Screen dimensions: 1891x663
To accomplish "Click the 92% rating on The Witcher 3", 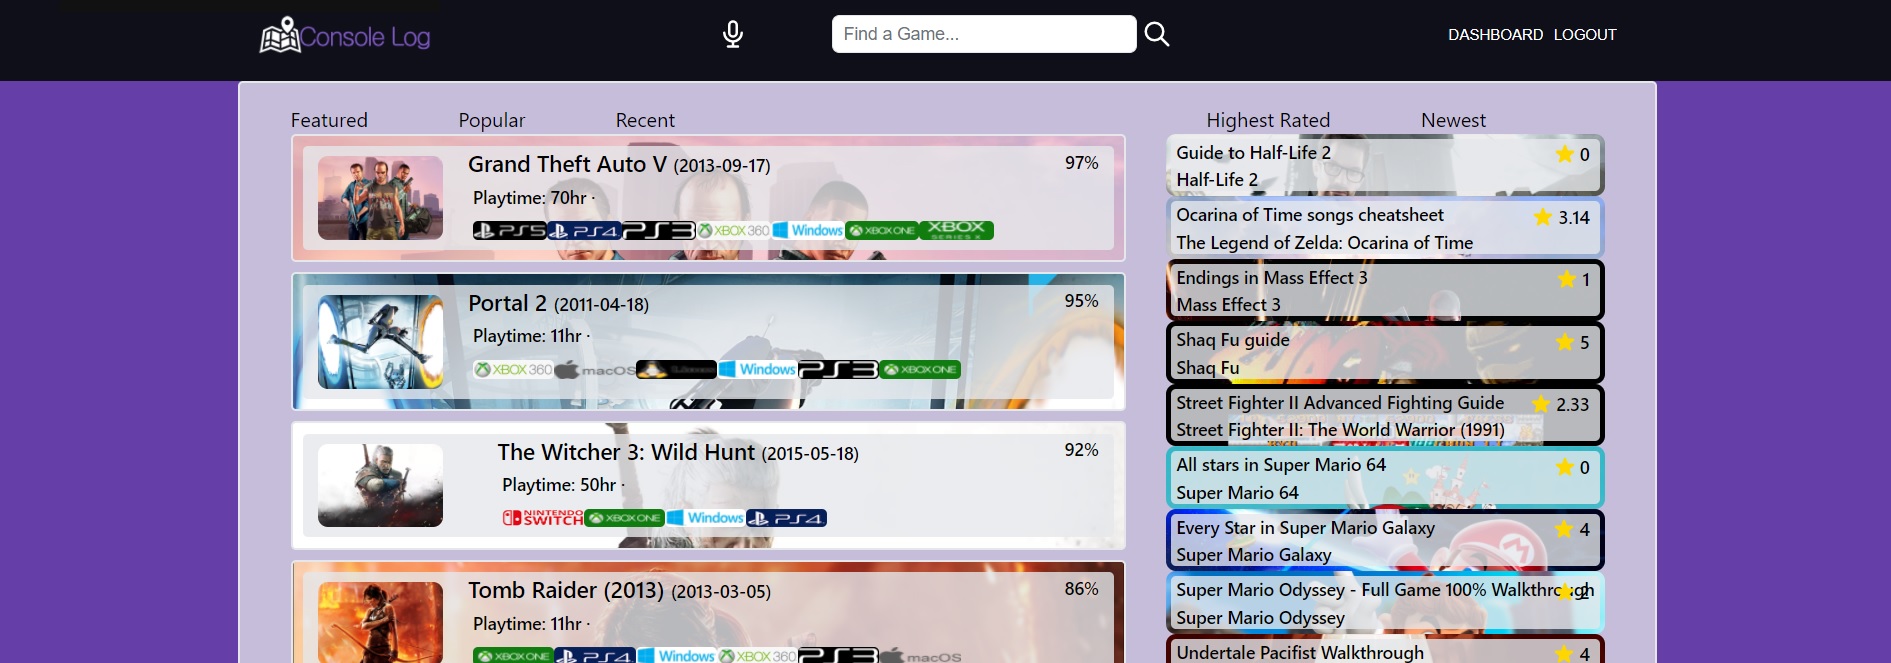I will 1081,450.
